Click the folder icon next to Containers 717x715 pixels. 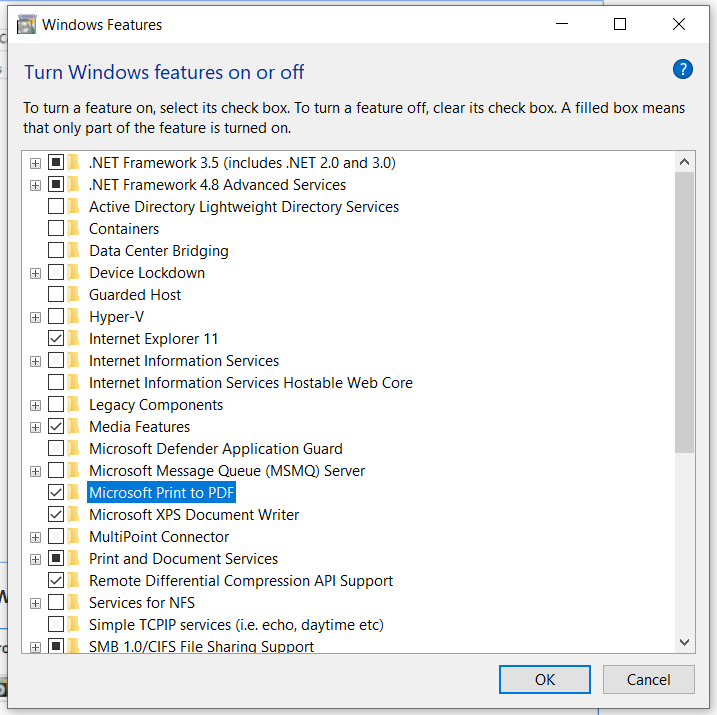[x=74, y=229]
